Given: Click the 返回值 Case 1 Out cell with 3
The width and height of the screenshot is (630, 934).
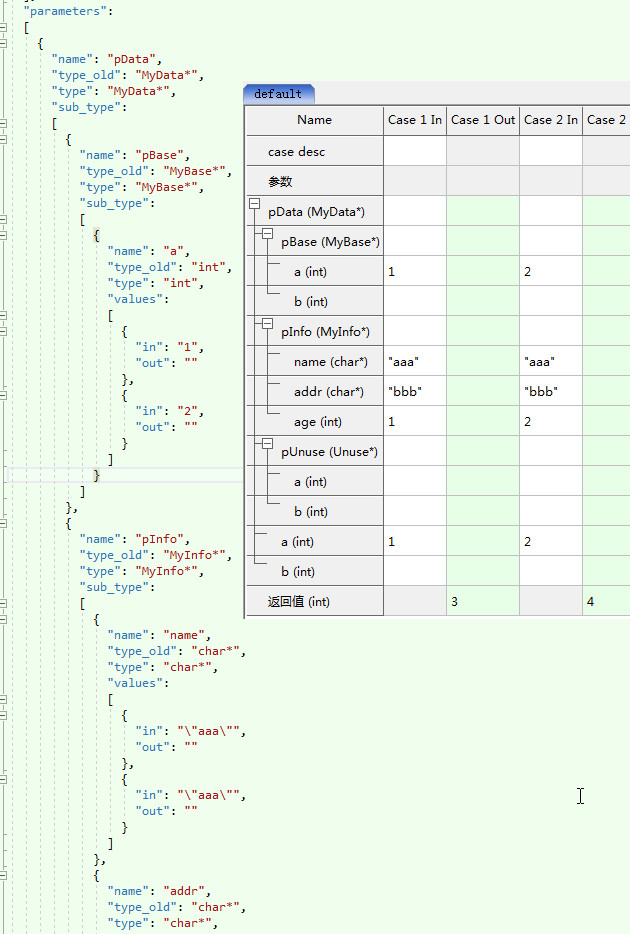Looking at the screenshot, I should 483,601.
